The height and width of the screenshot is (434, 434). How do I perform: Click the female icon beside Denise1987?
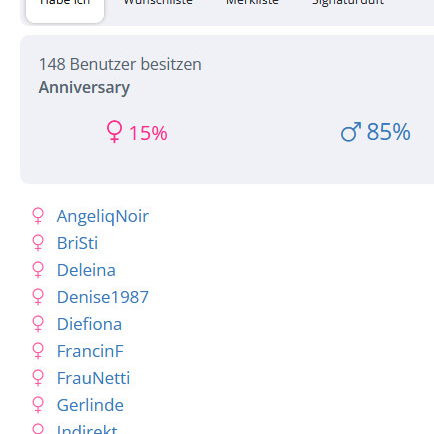tap(38, 297)
